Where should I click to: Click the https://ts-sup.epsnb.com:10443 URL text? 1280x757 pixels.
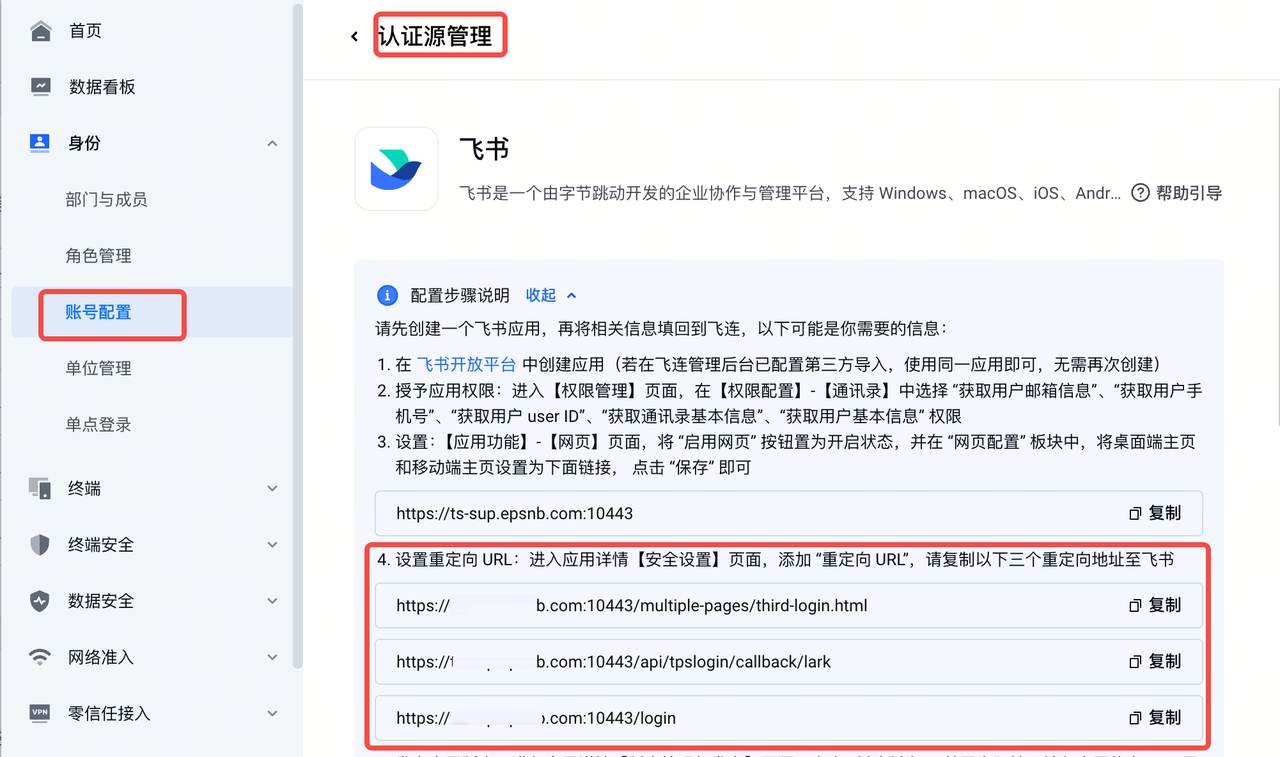tap(514, 513)
